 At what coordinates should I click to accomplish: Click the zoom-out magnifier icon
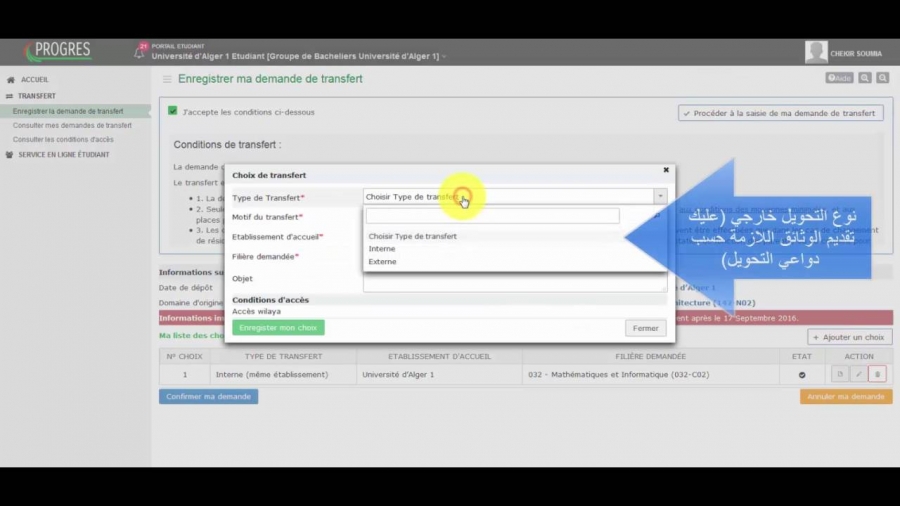pyautogui.click(x=883, y=78)
